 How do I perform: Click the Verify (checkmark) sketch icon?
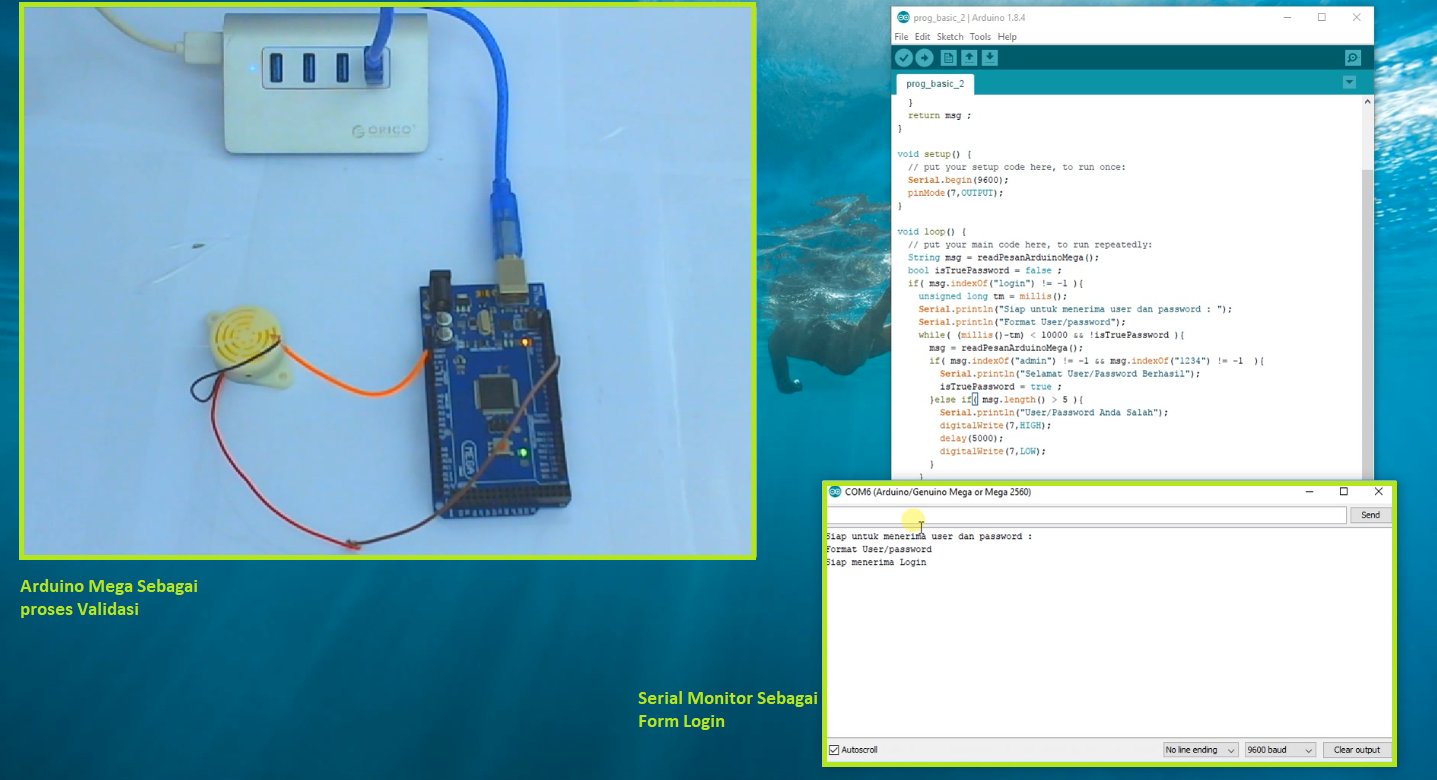click(904, 57)
